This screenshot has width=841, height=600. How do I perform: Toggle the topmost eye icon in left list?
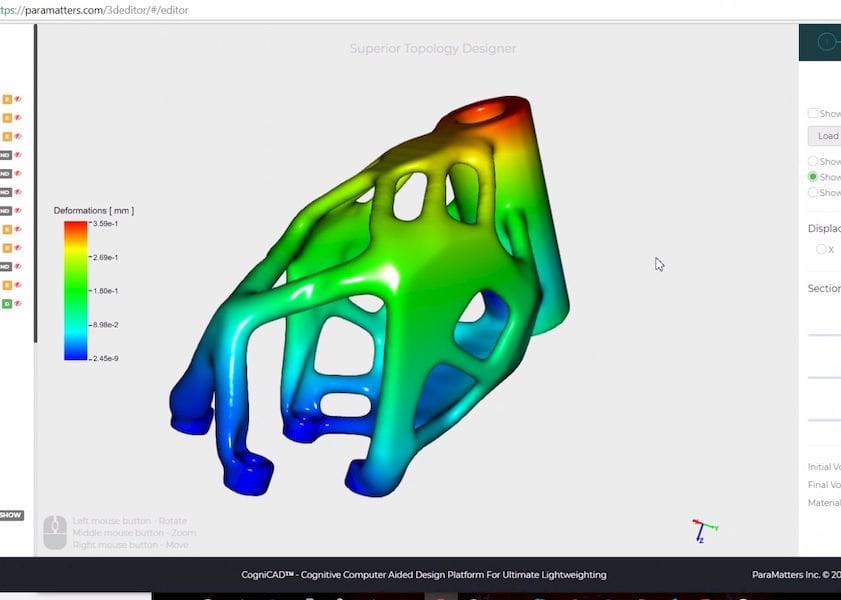[x=18, y=99]
